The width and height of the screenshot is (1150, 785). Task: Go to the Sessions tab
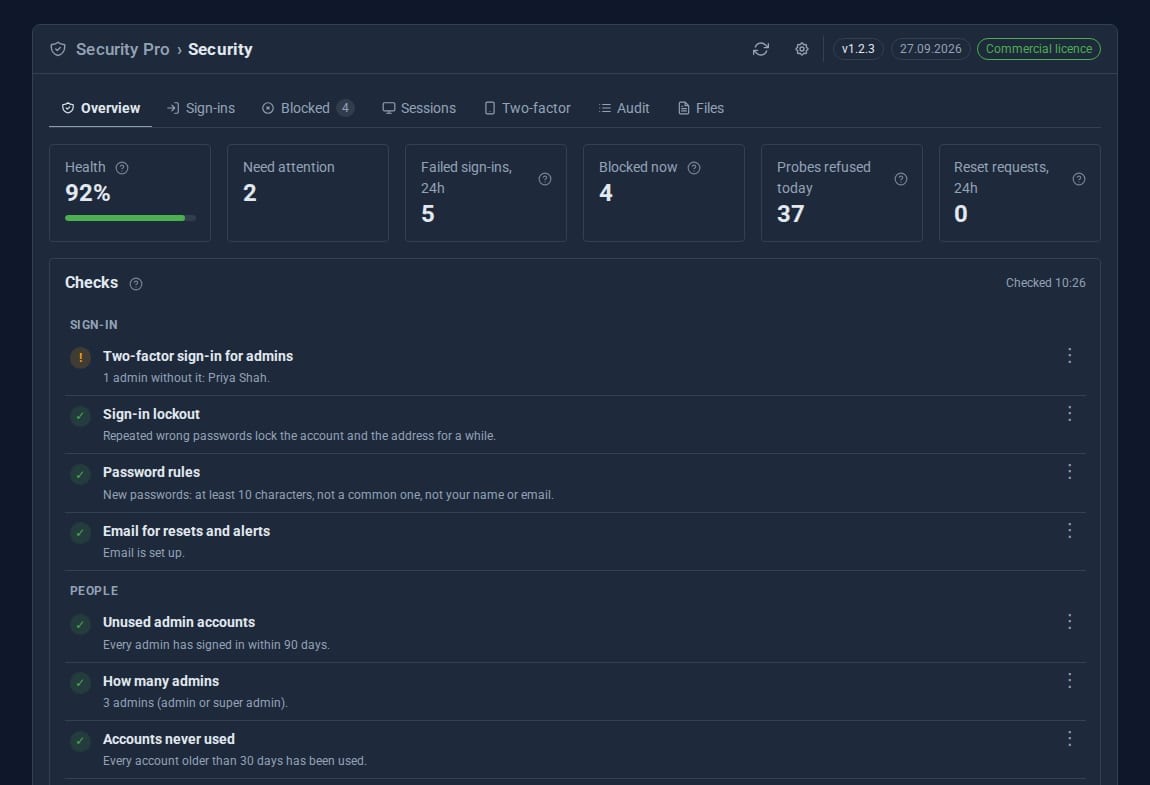(x=419, y=109)
